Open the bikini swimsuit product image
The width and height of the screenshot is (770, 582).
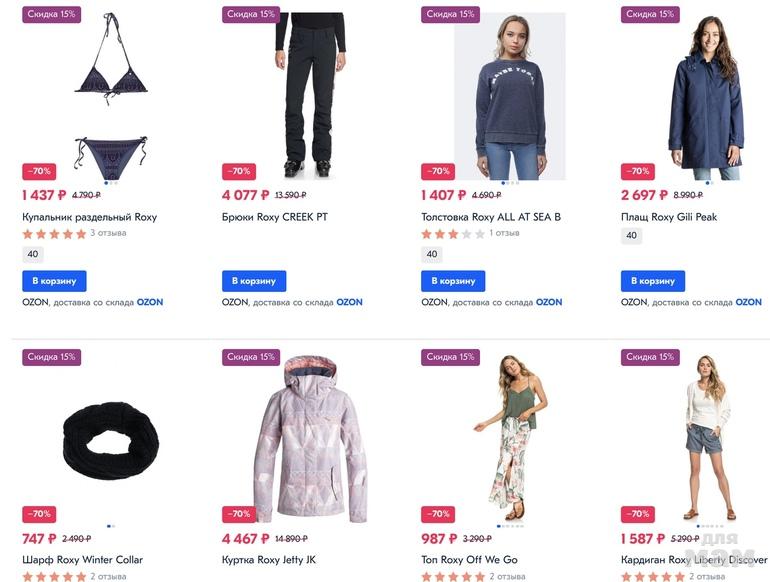pyautogui.click(x=111, y=96)
